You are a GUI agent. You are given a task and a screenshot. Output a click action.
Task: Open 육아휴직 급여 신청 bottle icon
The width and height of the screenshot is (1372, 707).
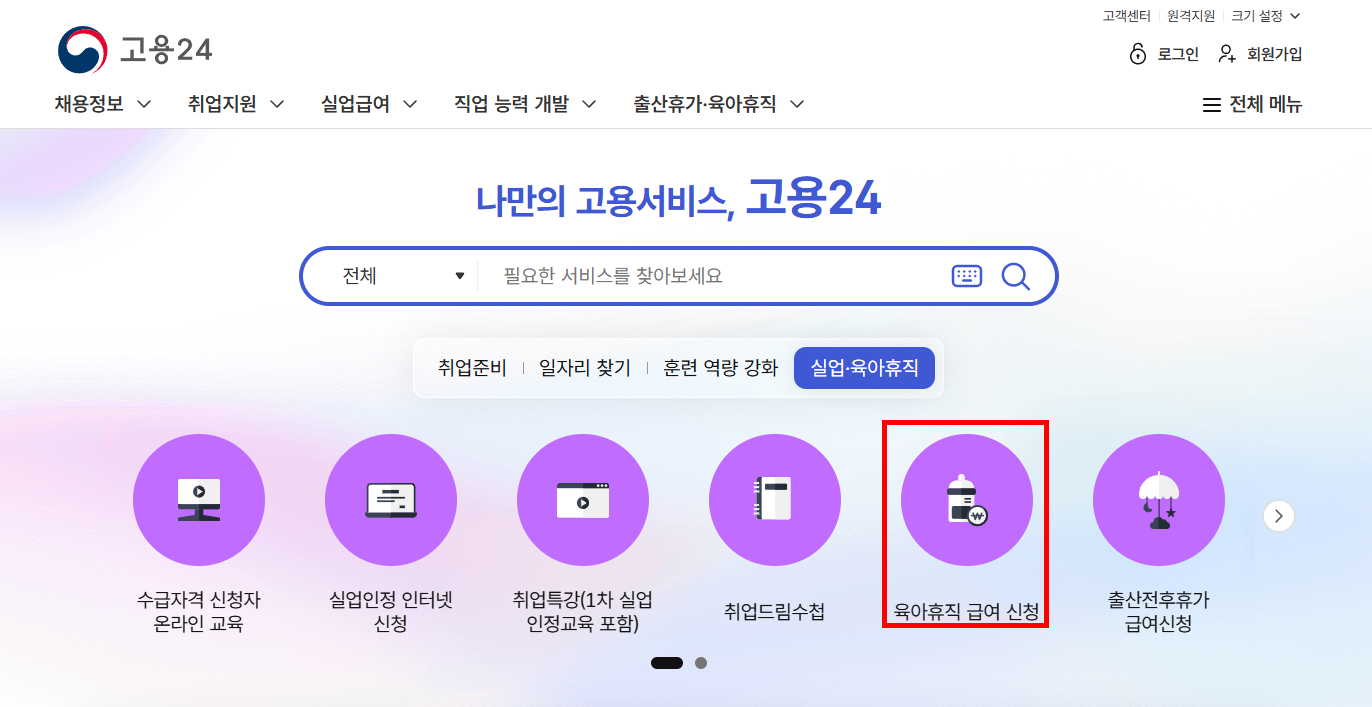click(x=967, y=500)
